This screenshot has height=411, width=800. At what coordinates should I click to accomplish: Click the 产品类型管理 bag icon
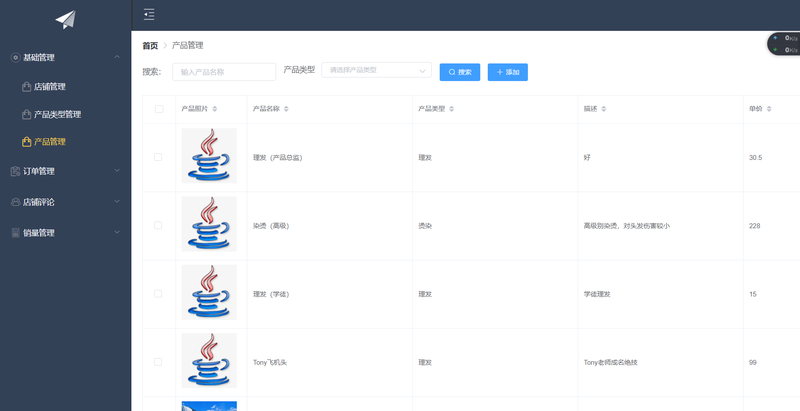pyautogui.click(x=27, y=114)
